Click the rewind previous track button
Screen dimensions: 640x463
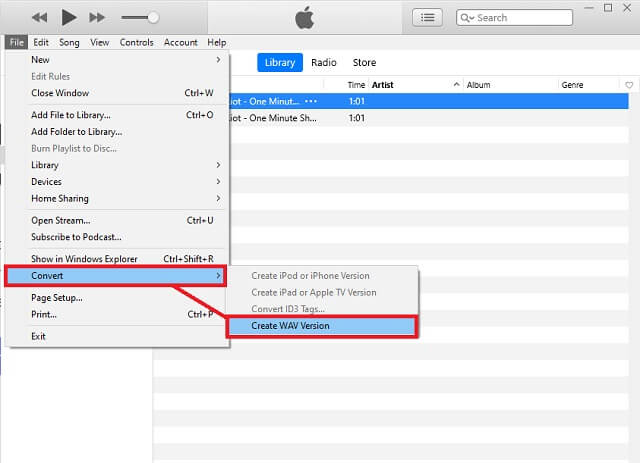(40, 18)
